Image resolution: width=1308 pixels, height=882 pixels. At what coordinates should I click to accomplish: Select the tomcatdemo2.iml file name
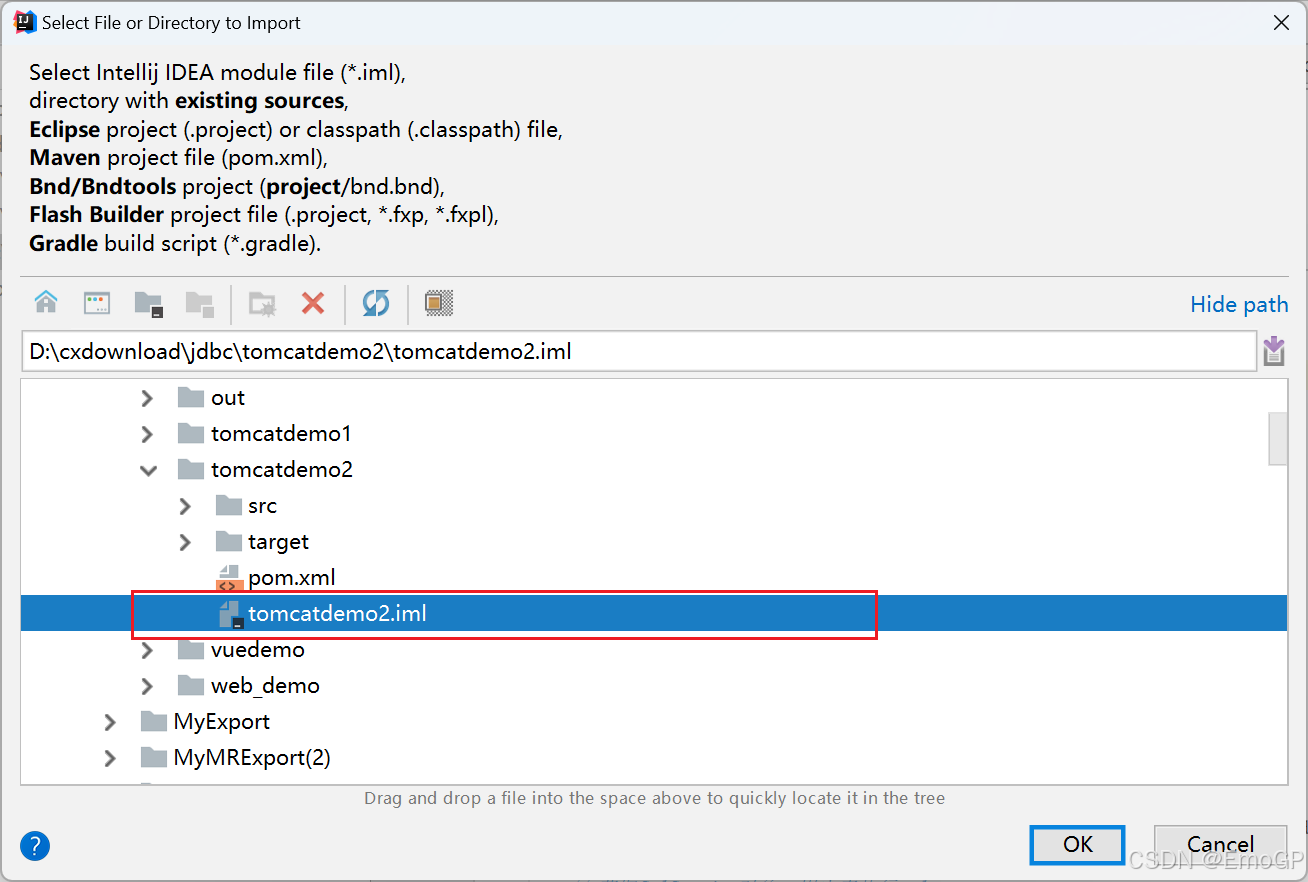(338, 614)
